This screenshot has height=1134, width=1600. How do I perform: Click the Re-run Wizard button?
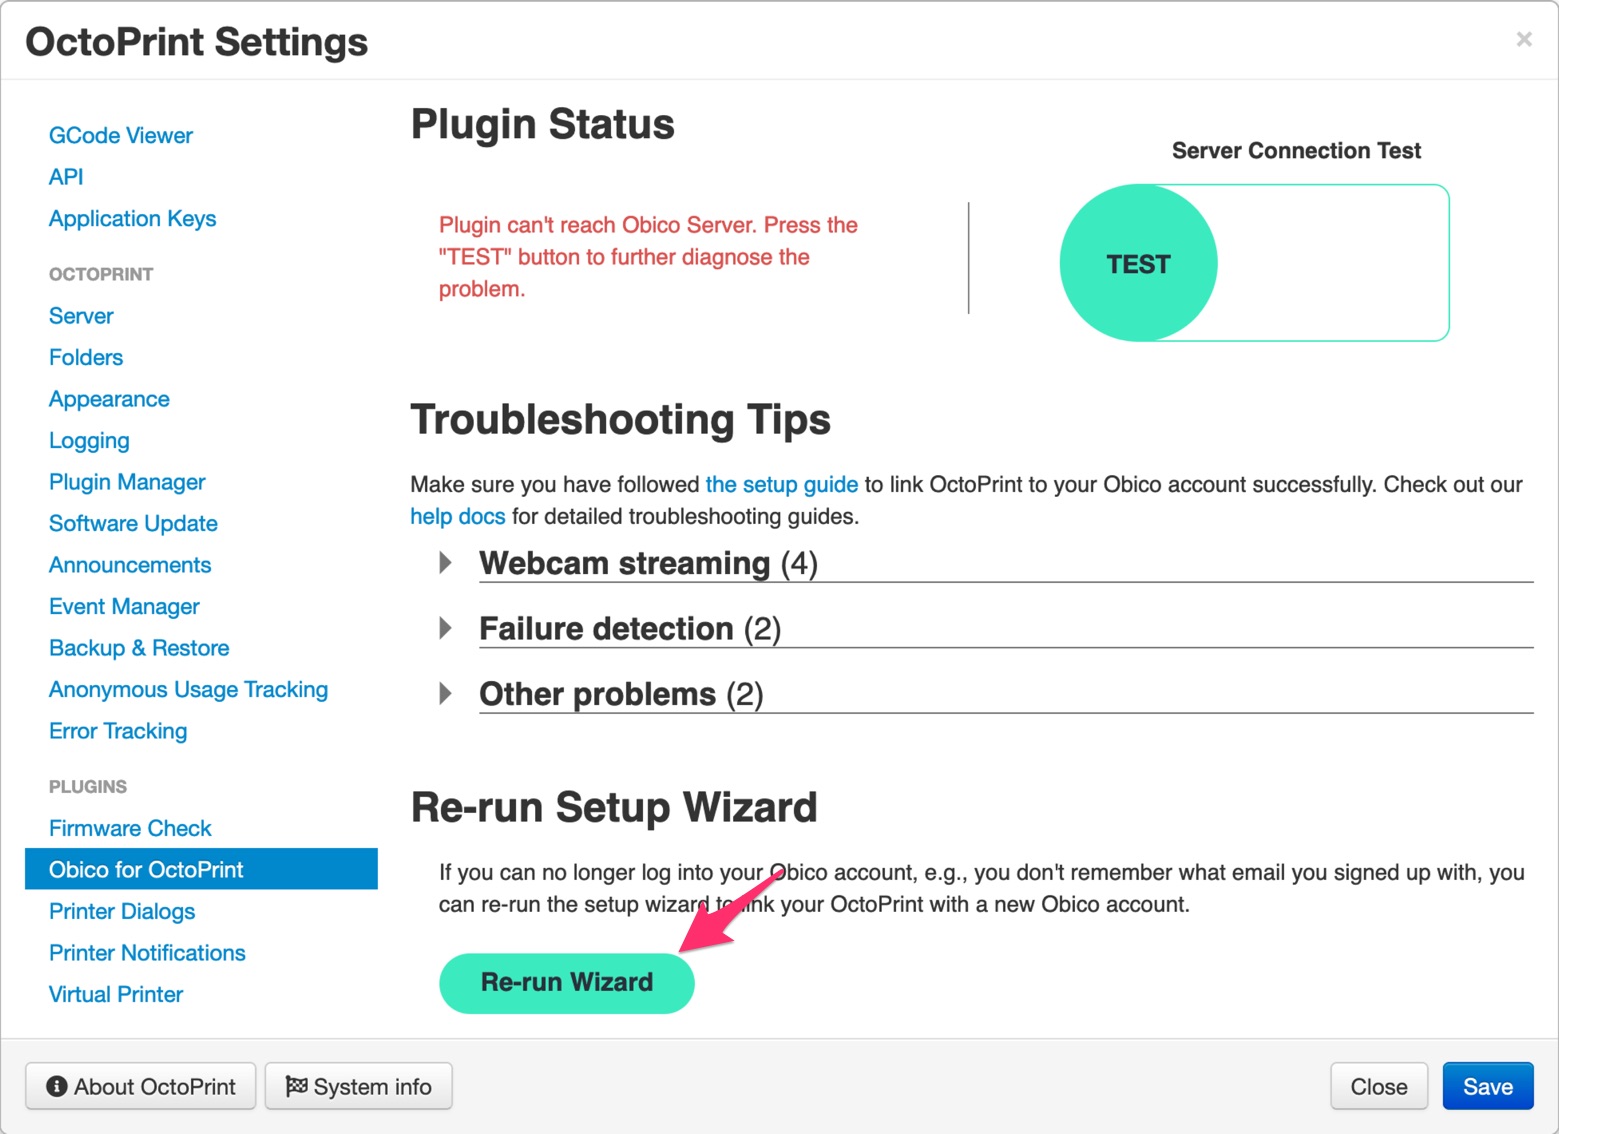566,983
